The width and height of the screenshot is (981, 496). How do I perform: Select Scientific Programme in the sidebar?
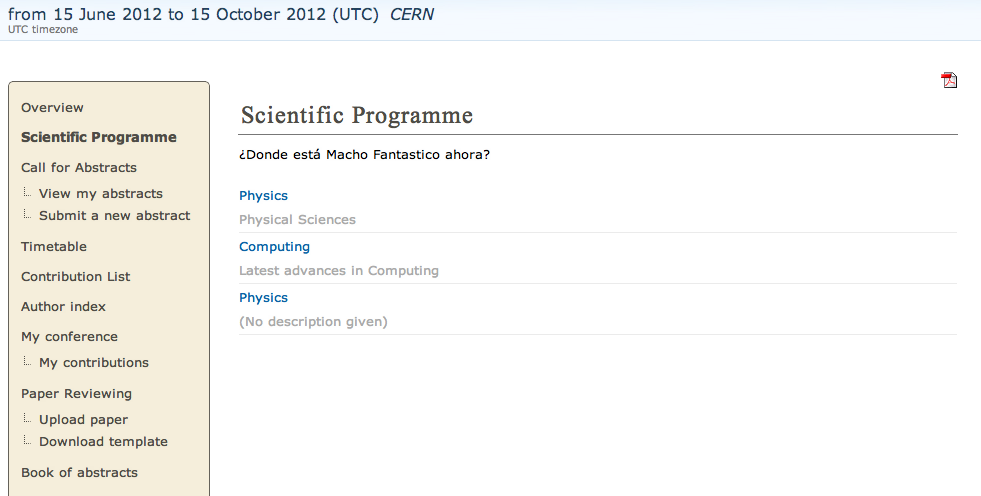(x=98, y=138)
